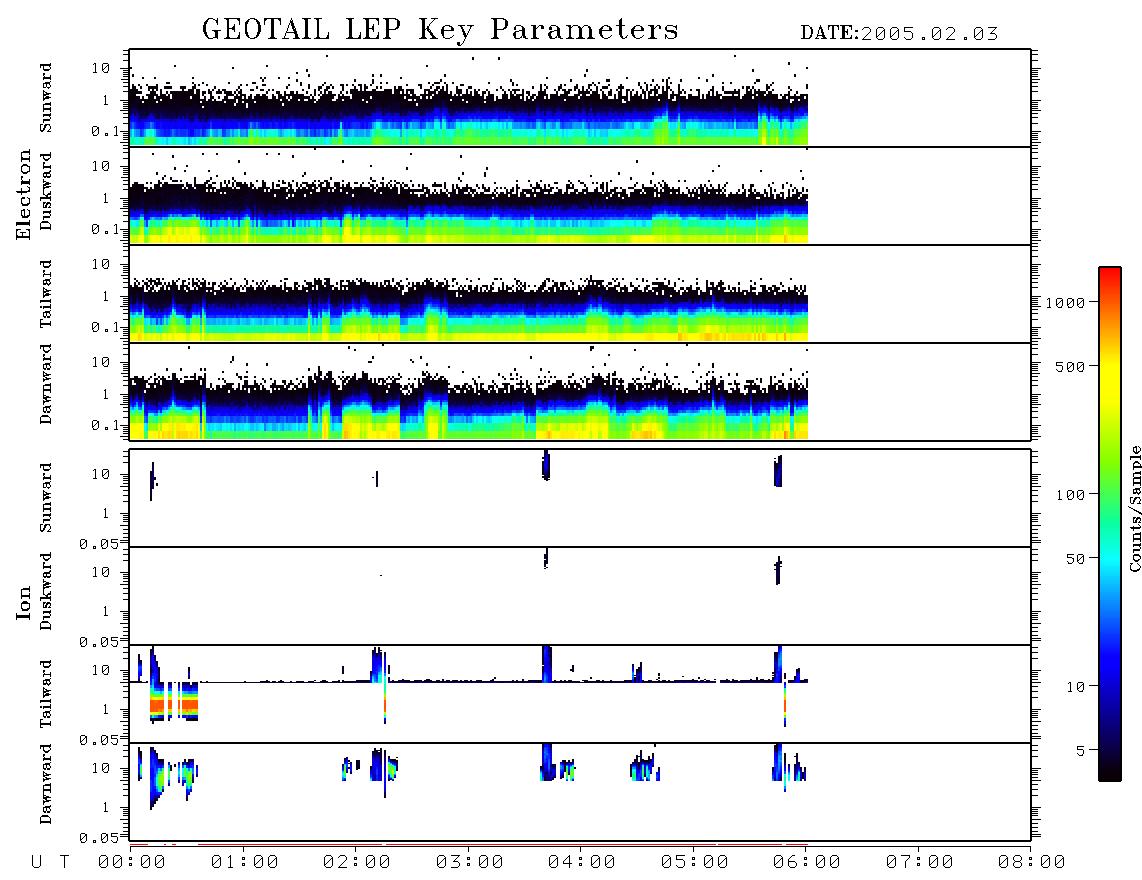Image resolution: width=1142 pixels, height=880 pixels.
Task: Click the '1' tick of Ion Tailward panel
Action: click(x=106, y=710)
